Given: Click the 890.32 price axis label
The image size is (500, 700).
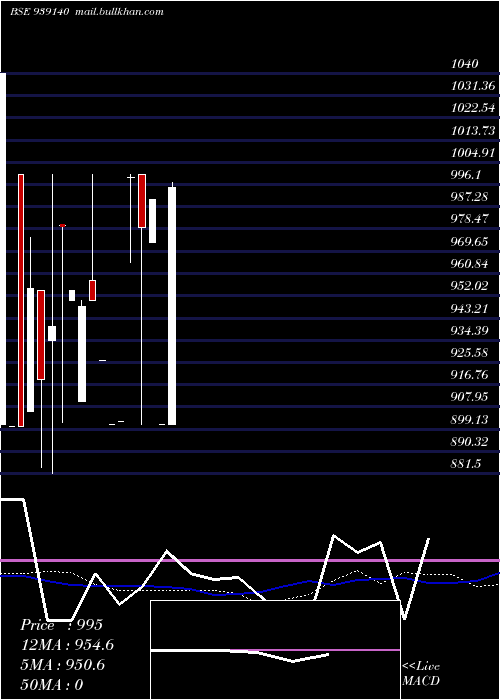Looking at the screenshot, I should tap(469, 442).
